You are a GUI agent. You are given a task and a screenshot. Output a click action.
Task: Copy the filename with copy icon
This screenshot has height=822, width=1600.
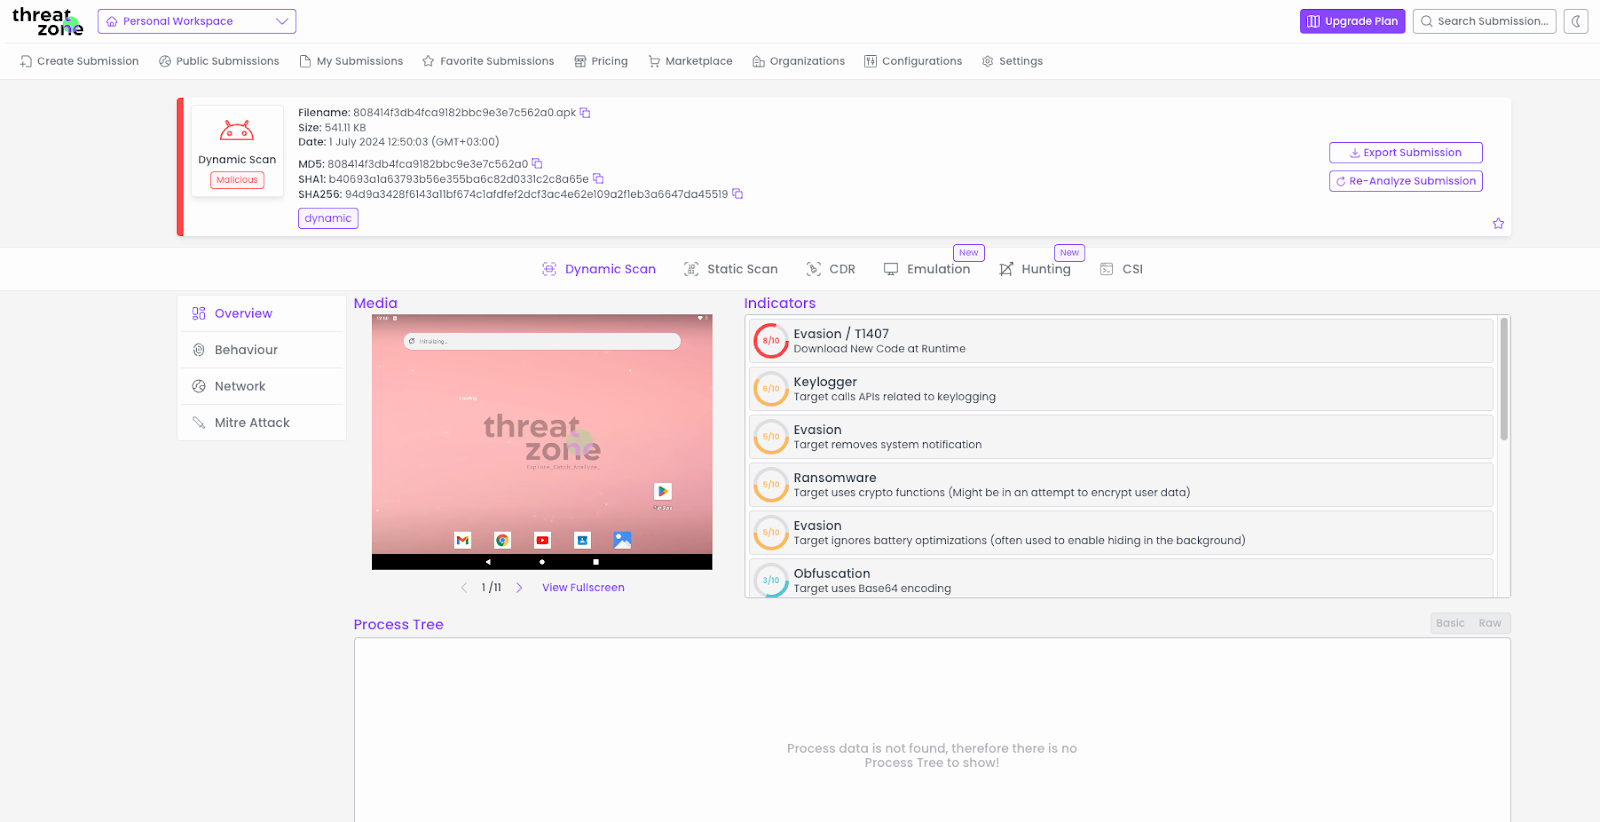[x=585, y=113]
